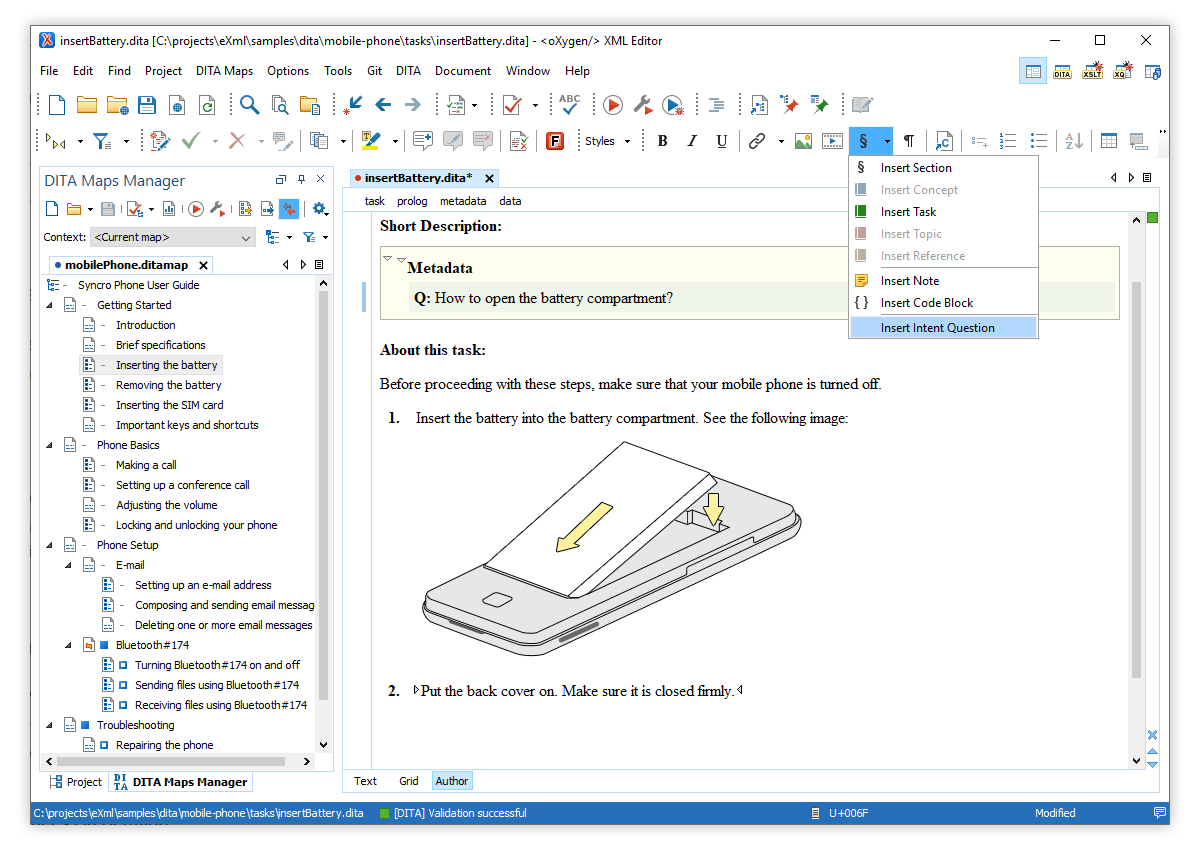Screen dimensions: 1200x850
Task: Open the Styles dropdown
Action: [x=607, y=141]
